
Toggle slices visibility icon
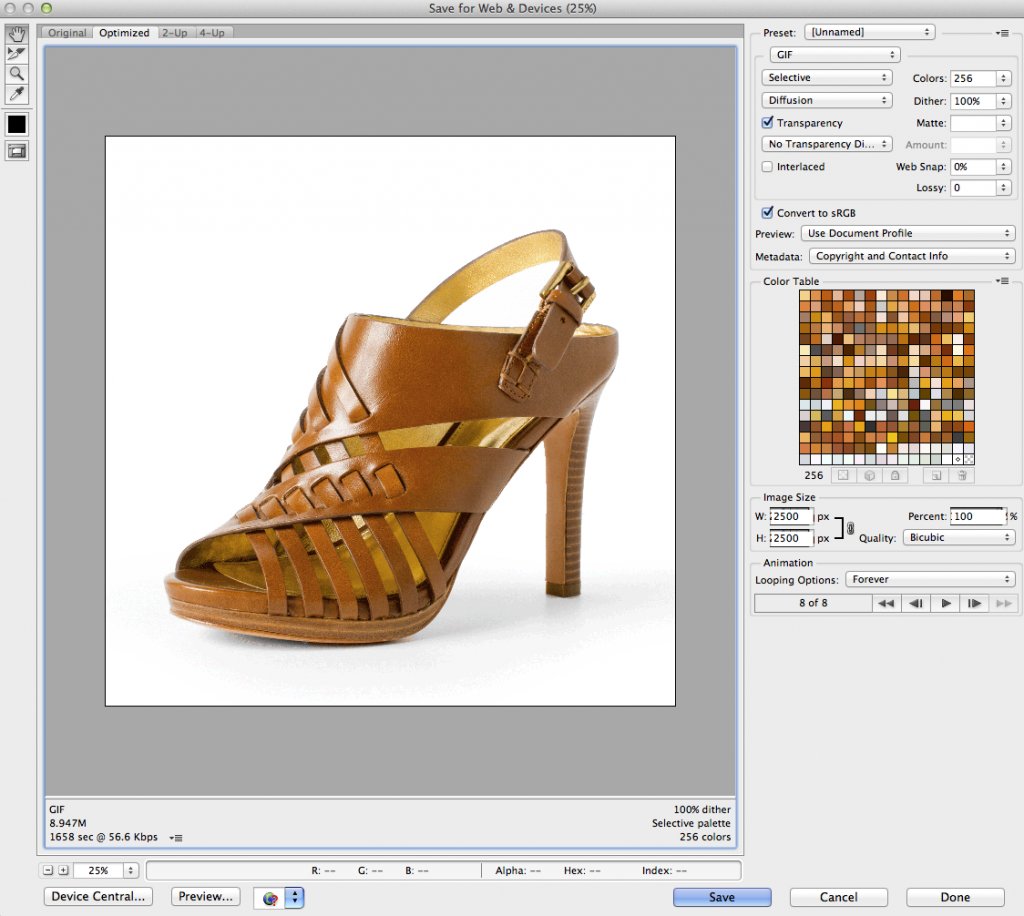tap(17, 151)
